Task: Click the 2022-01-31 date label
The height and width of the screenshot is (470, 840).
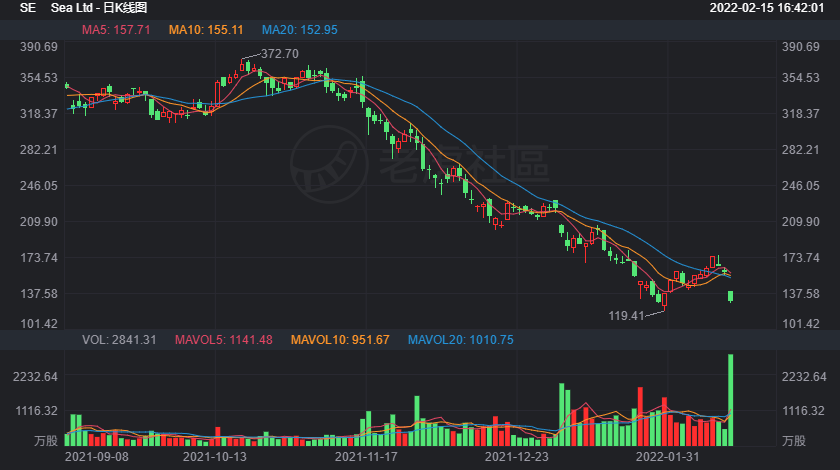Action: point(668,457)
